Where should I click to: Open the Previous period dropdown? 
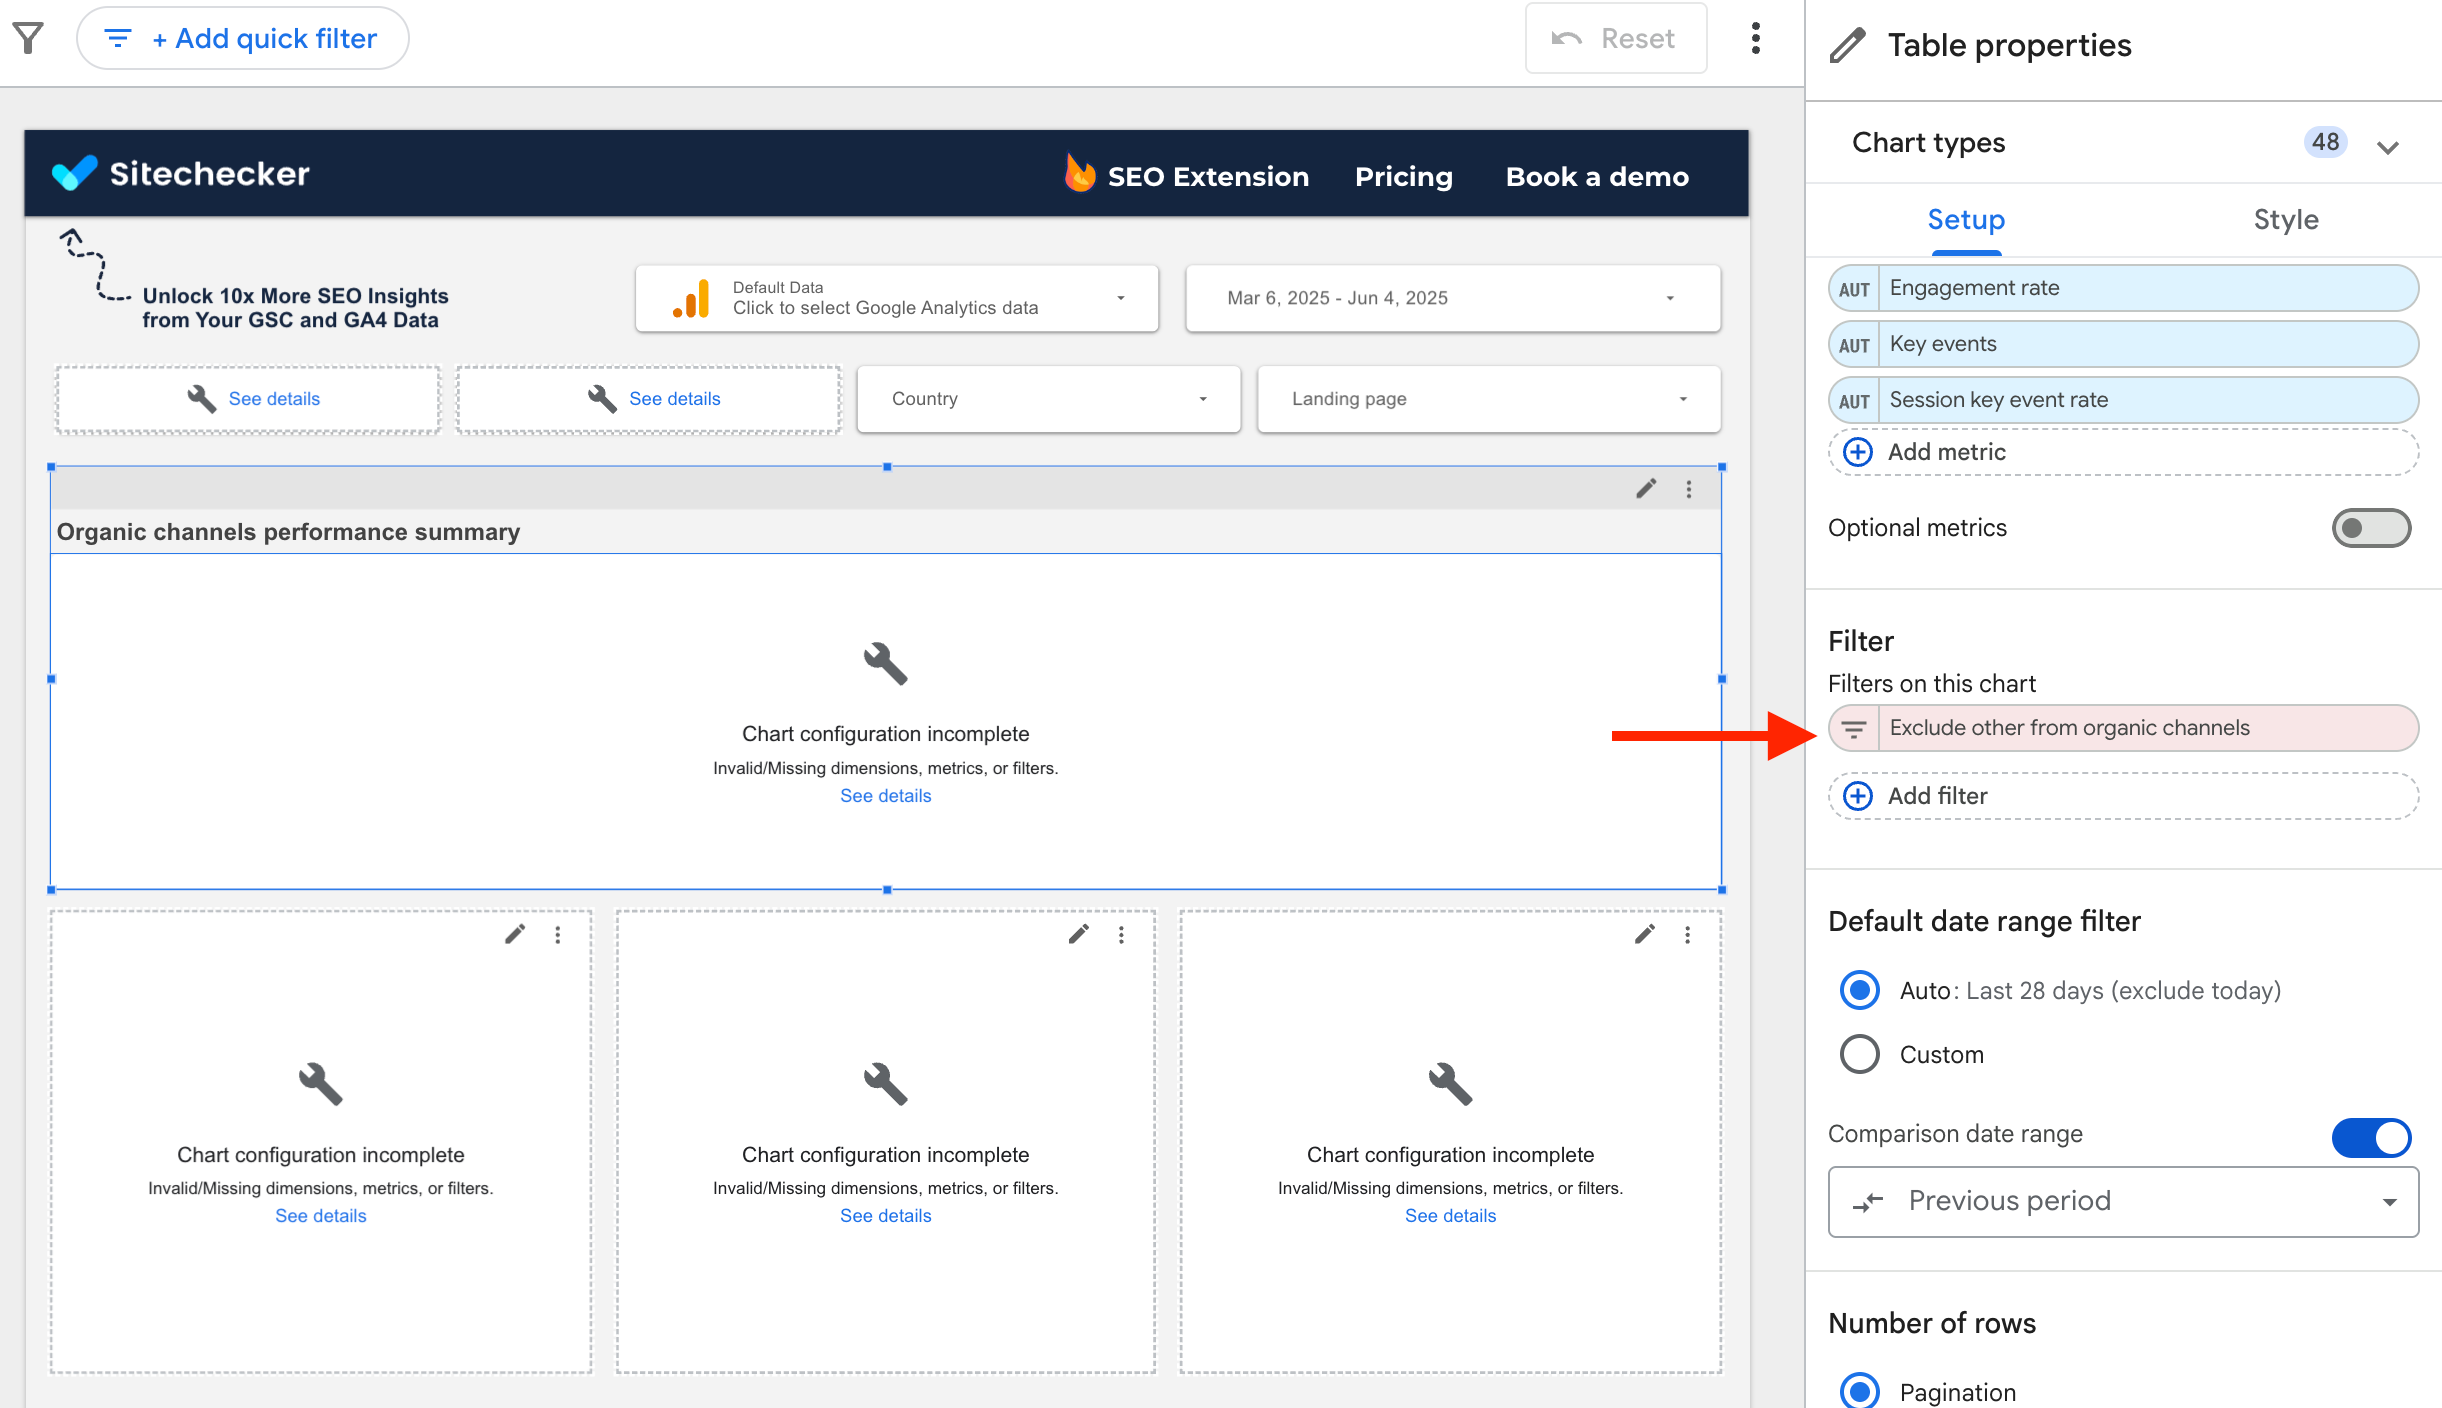2122,1201
